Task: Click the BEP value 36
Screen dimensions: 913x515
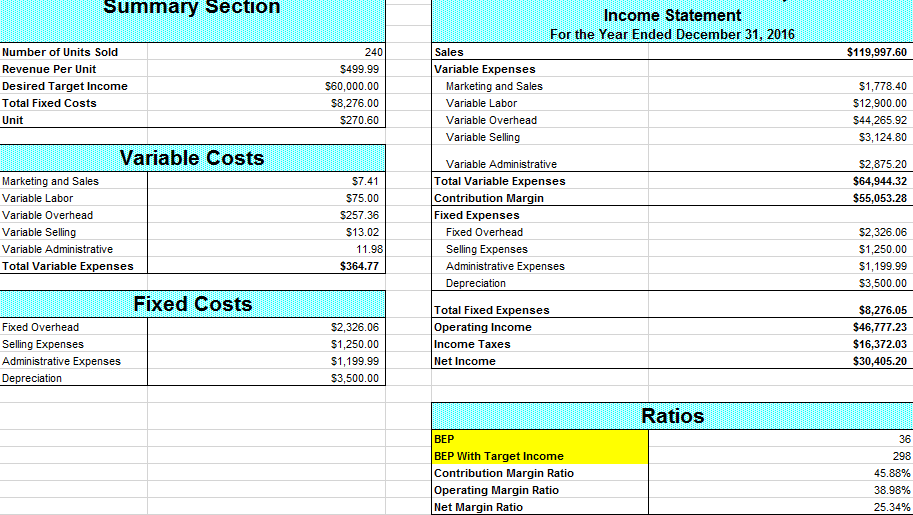Action: click(904, 439)
